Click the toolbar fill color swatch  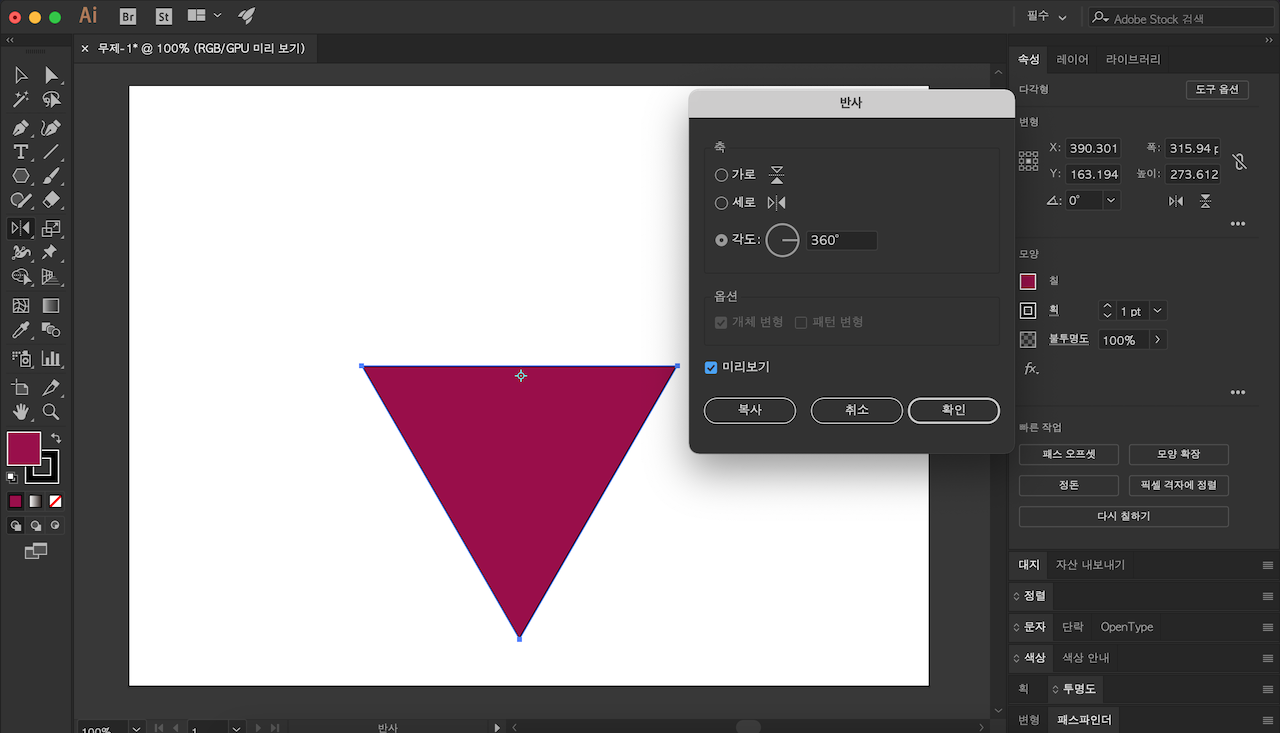(x=24, y=449)
